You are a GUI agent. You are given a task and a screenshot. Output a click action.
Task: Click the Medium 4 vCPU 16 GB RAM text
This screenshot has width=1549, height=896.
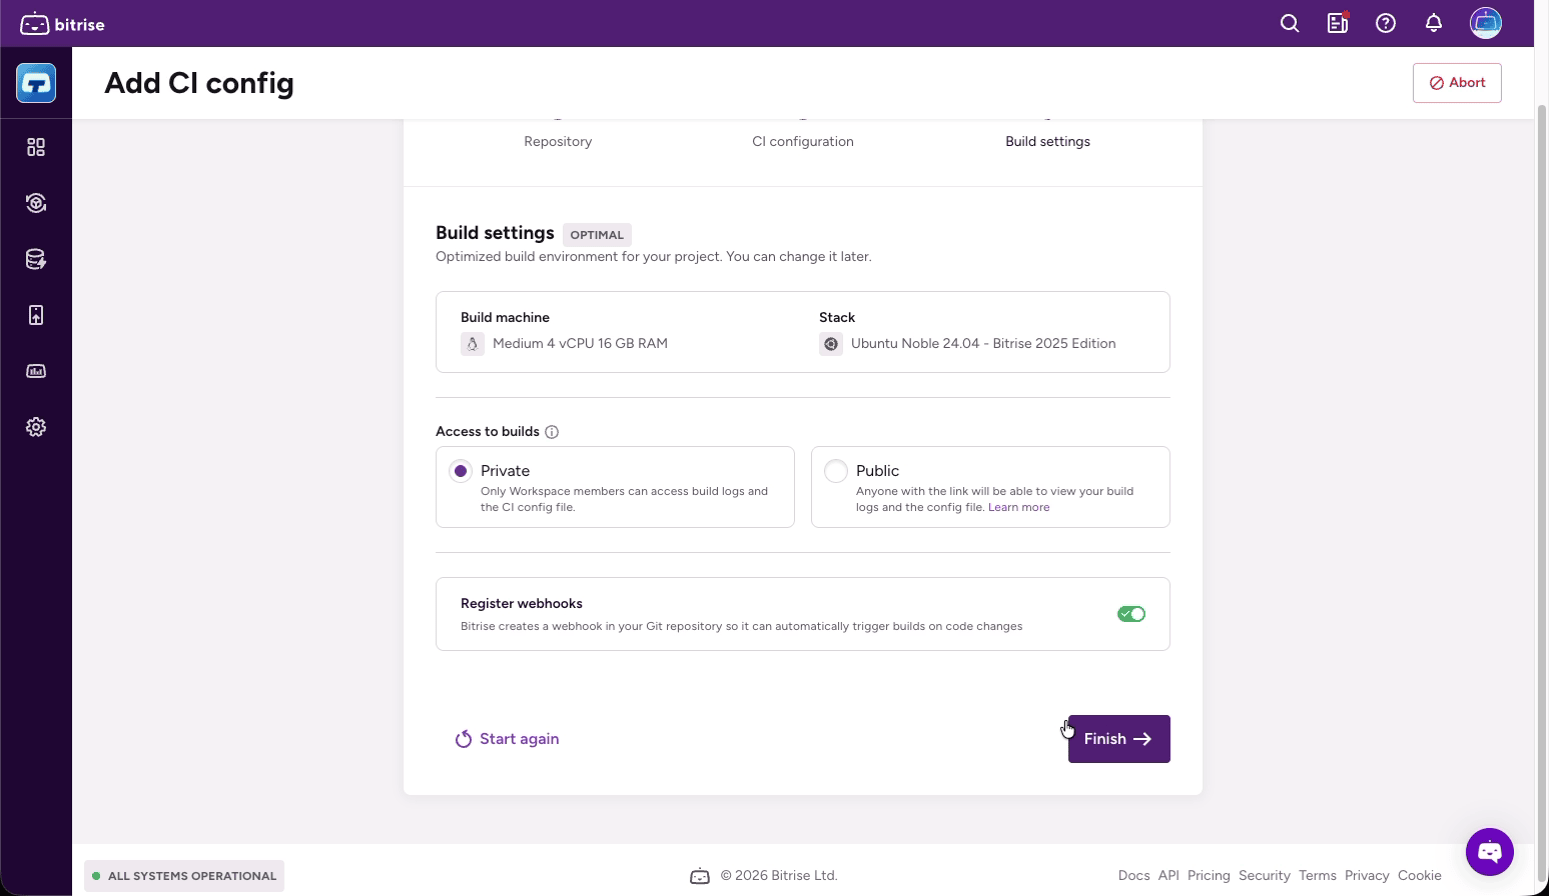pos(580,344)
